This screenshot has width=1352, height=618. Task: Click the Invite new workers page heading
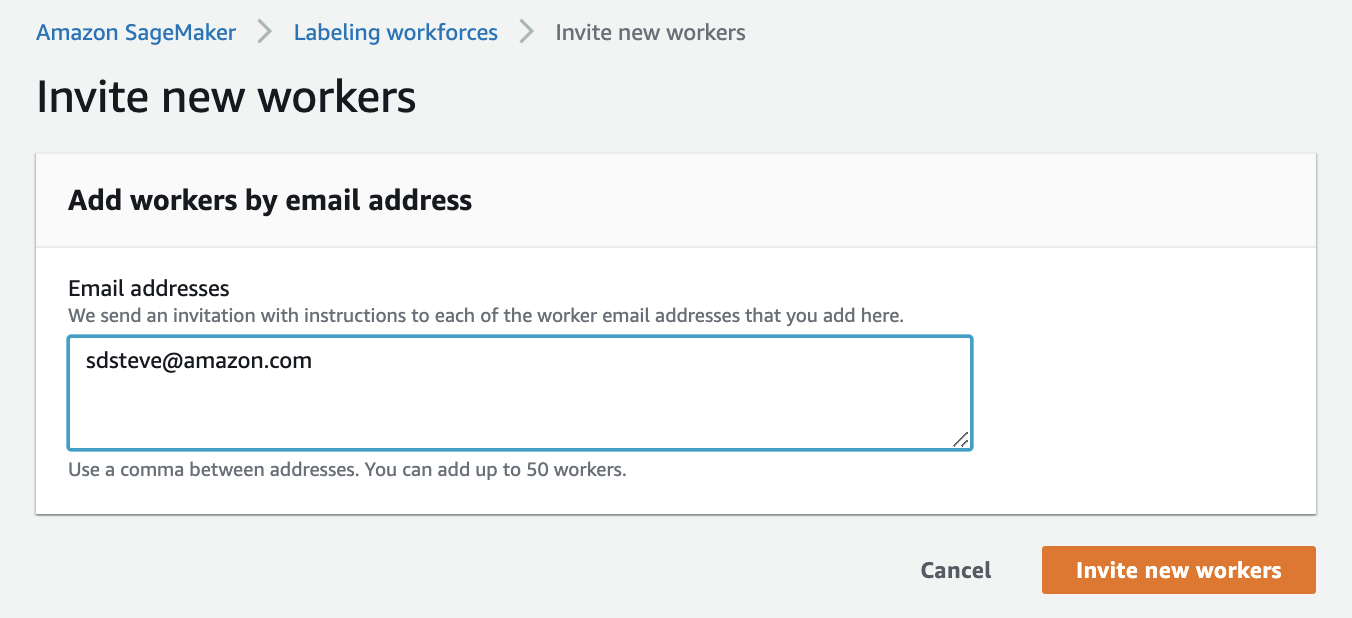click(226, 97)
